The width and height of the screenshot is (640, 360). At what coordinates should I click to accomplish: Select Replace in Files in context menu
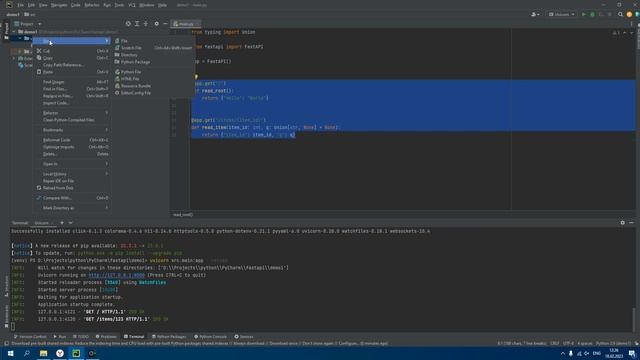tap(72, 96)
